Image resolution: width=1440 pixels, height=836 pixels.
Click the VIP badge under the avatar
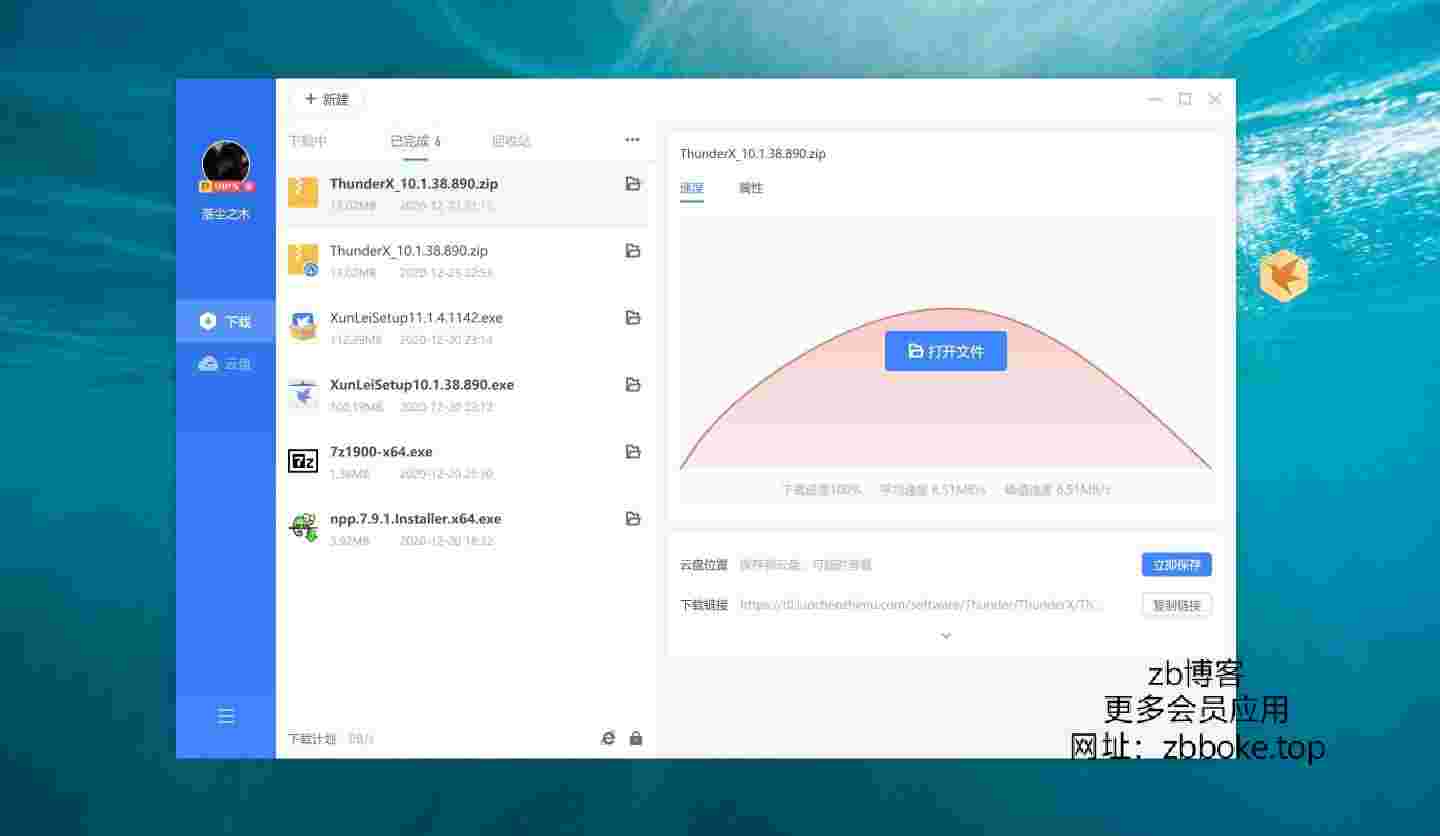[227, 186]
